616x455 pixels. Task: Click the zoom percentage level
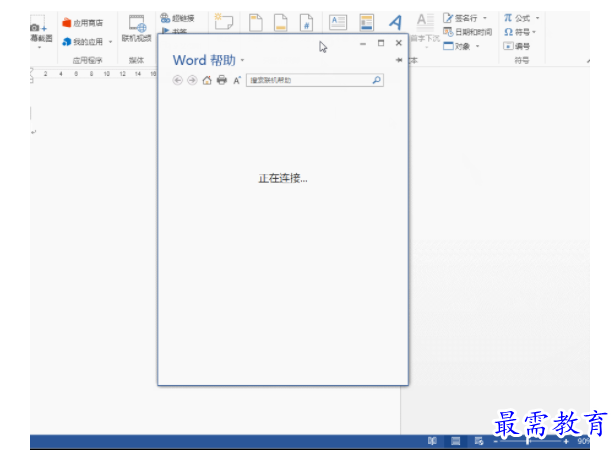tap(583, 441)
